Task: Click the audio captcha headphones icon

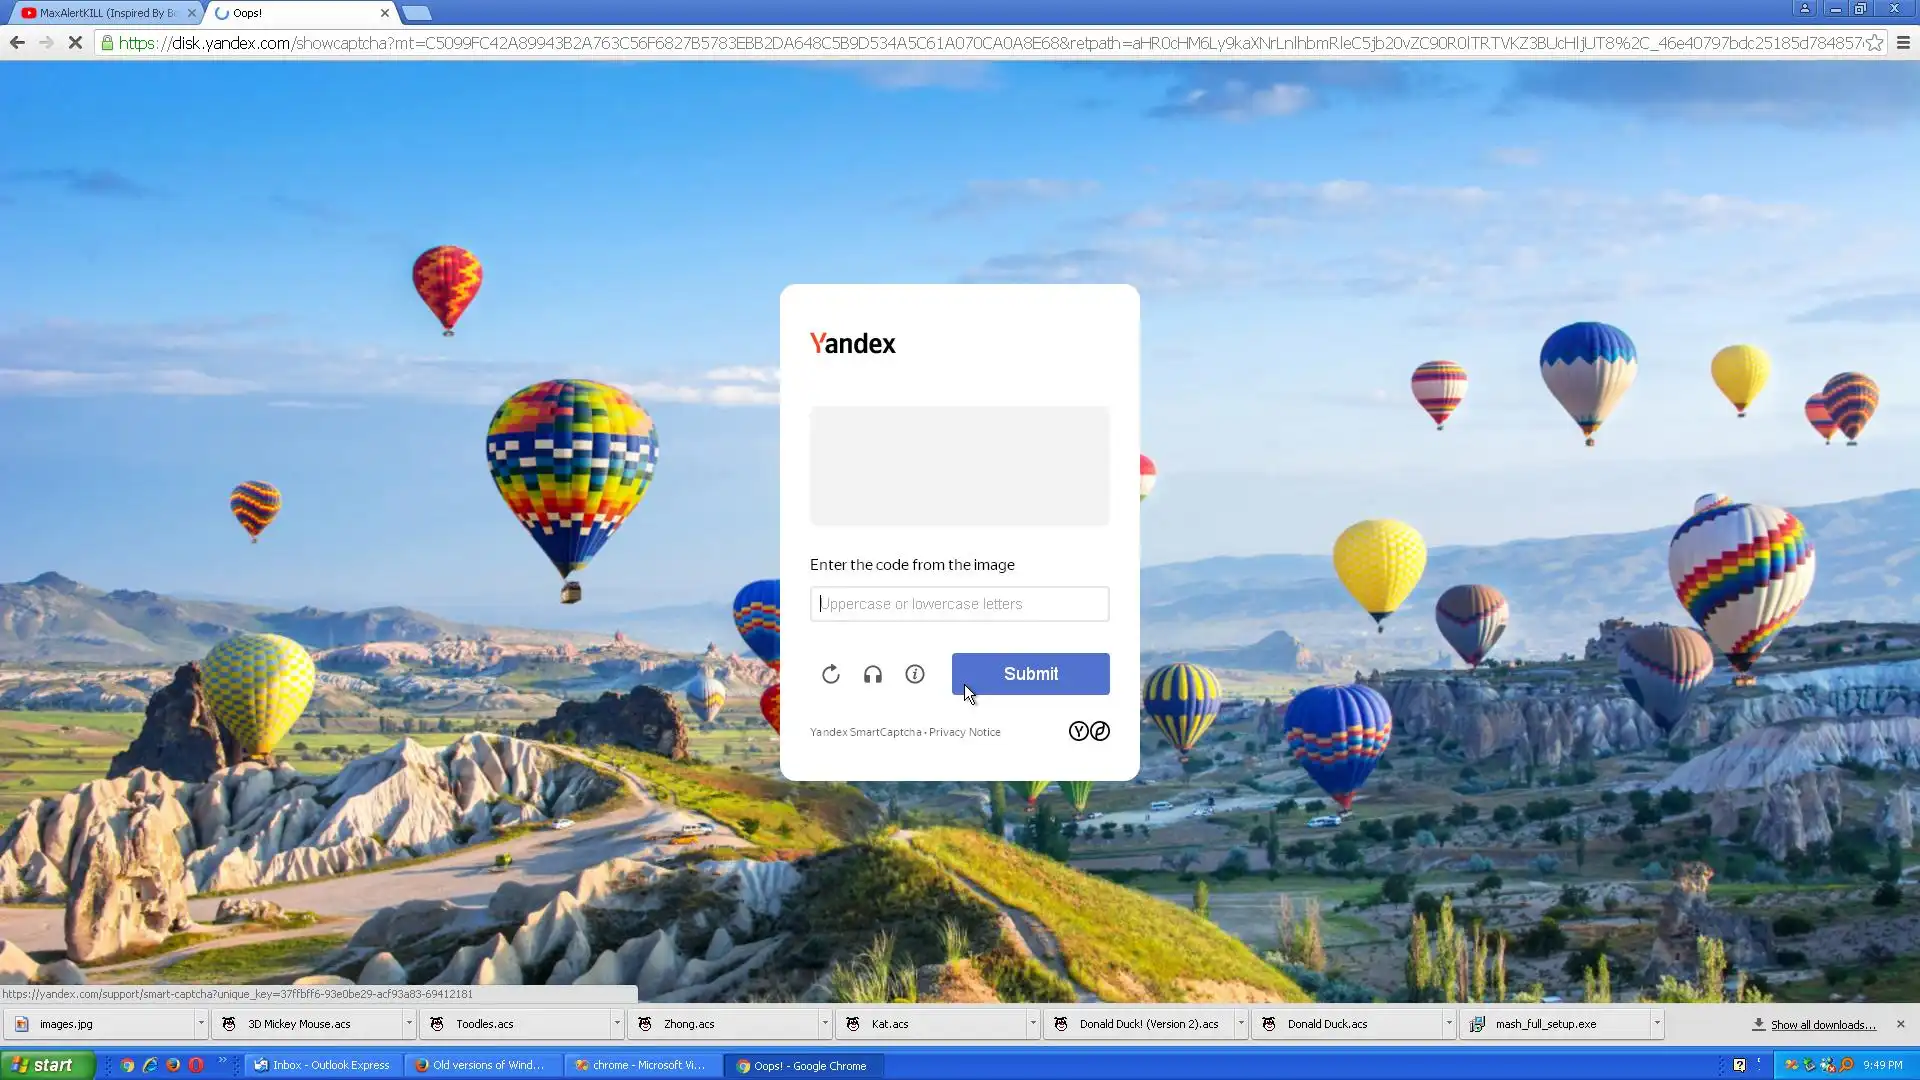Action: coord(873,674)
